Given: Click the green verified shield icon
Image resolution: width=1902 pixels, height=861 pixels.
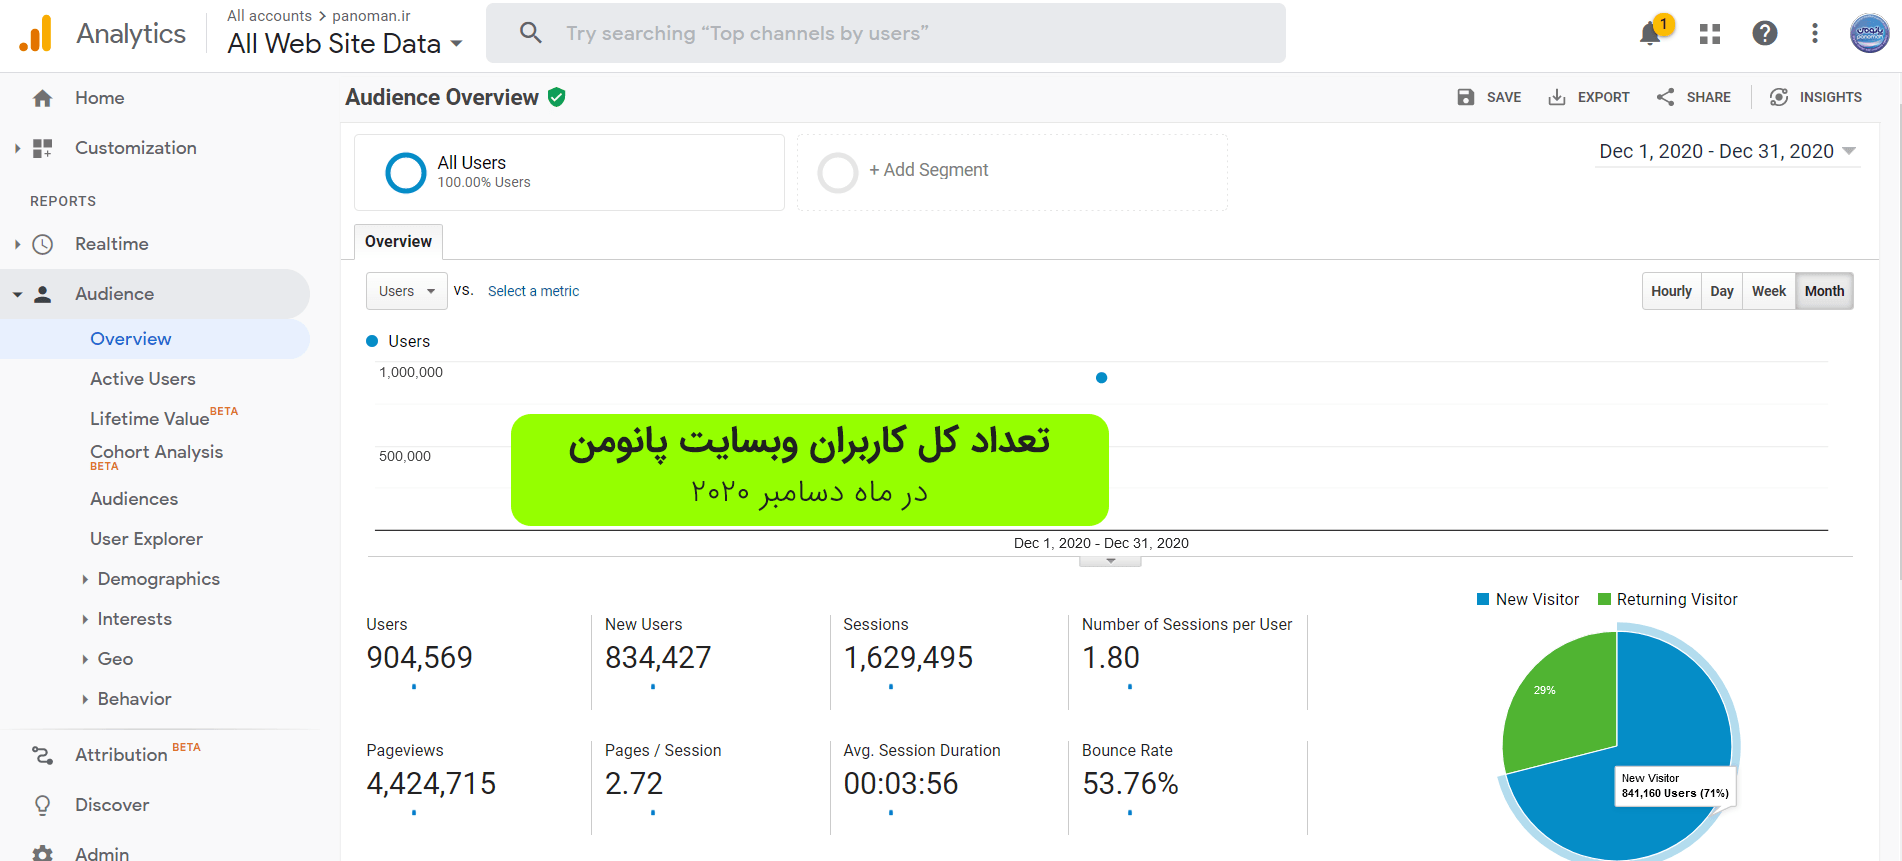Looking at the screenshot, I should tap(557, 97).
